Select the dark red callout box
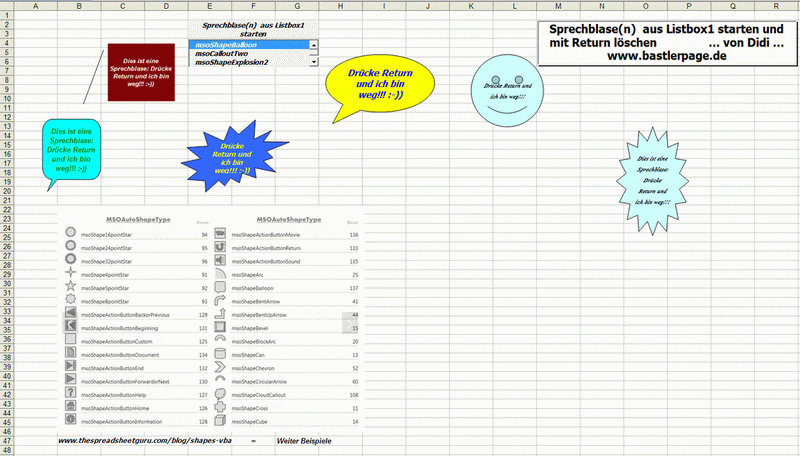 point(141,72)
